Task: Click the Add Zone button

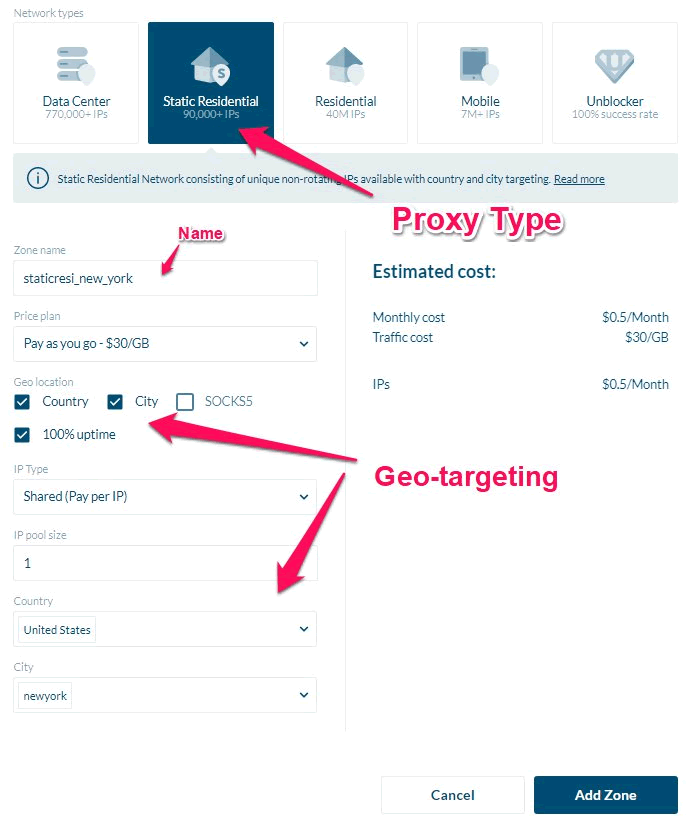Action: click(x=606, y=795)
